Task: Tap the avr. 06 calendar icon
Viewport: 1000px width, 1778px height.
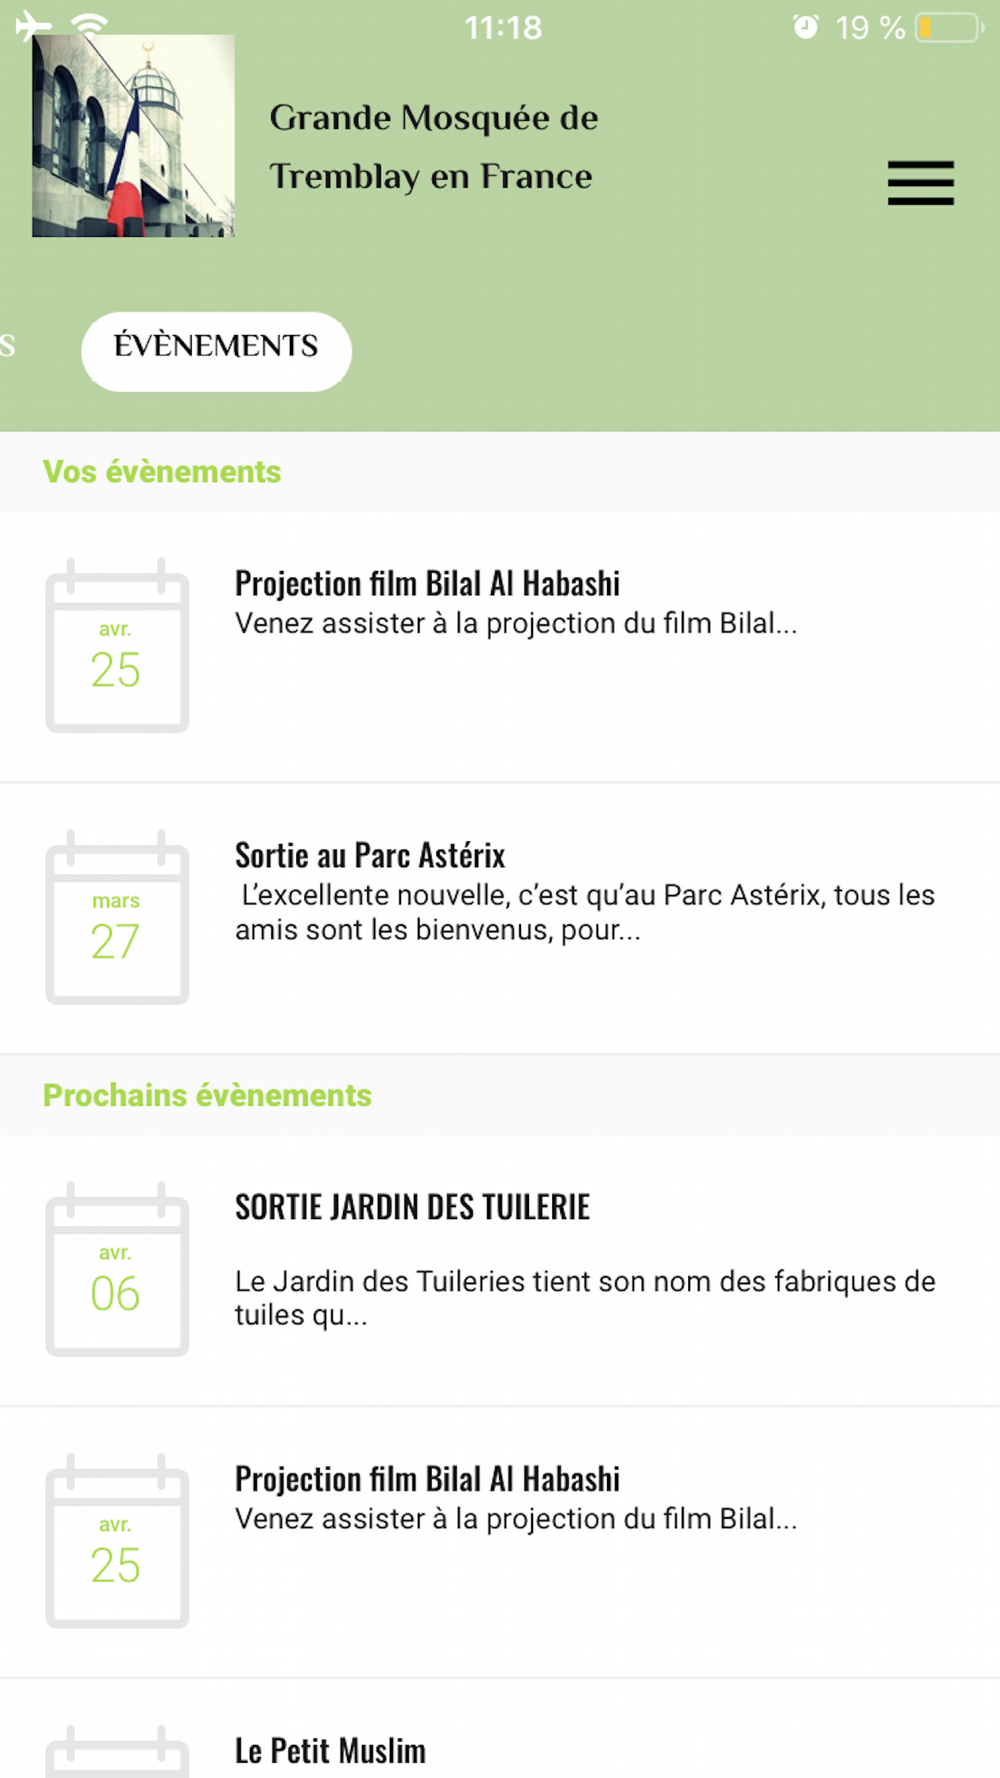Action: tap(117, 1269)
